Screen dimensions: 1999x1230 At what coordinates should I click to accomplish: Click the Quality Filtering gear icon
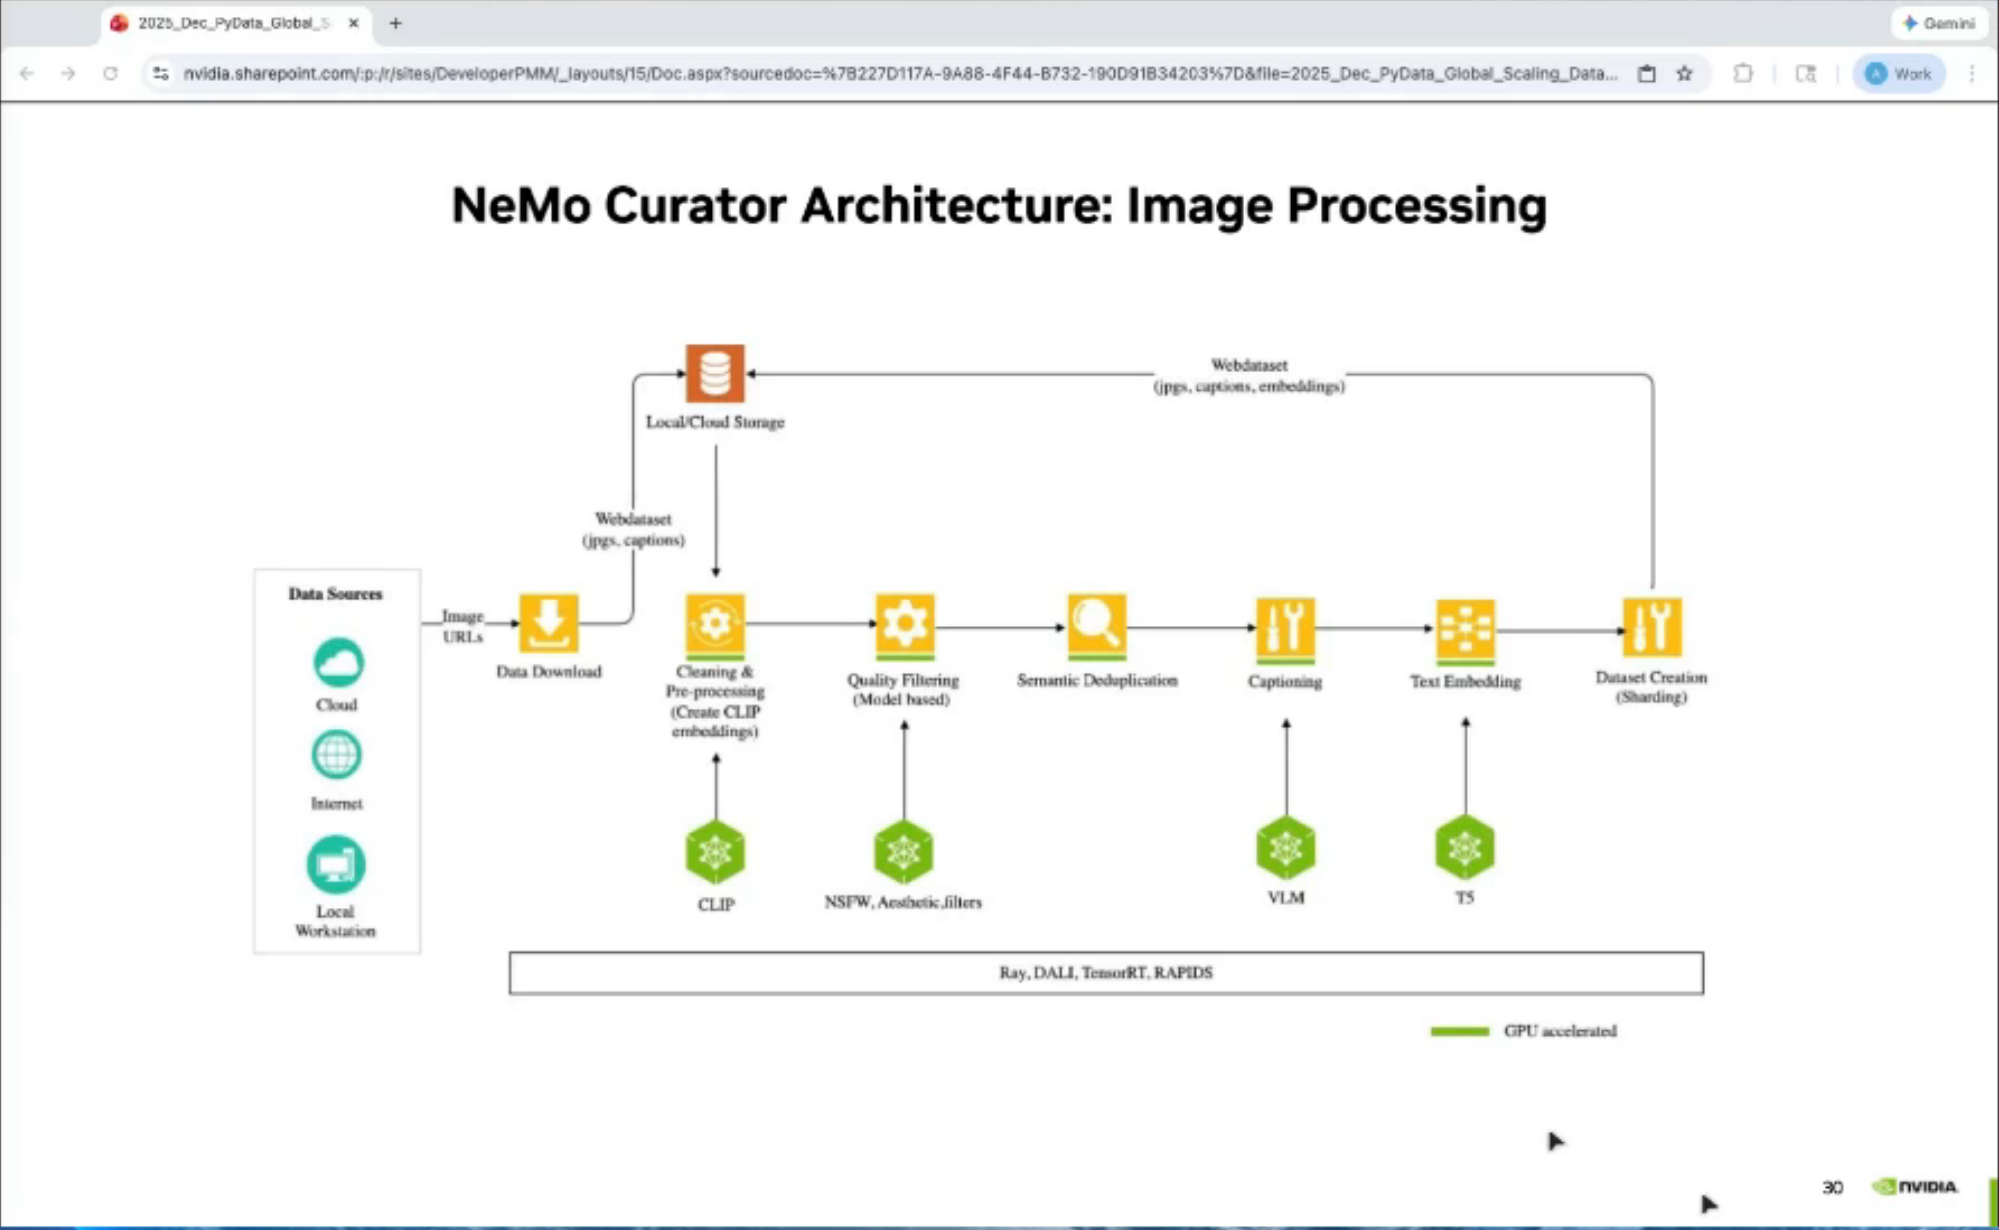coord(904,625)
